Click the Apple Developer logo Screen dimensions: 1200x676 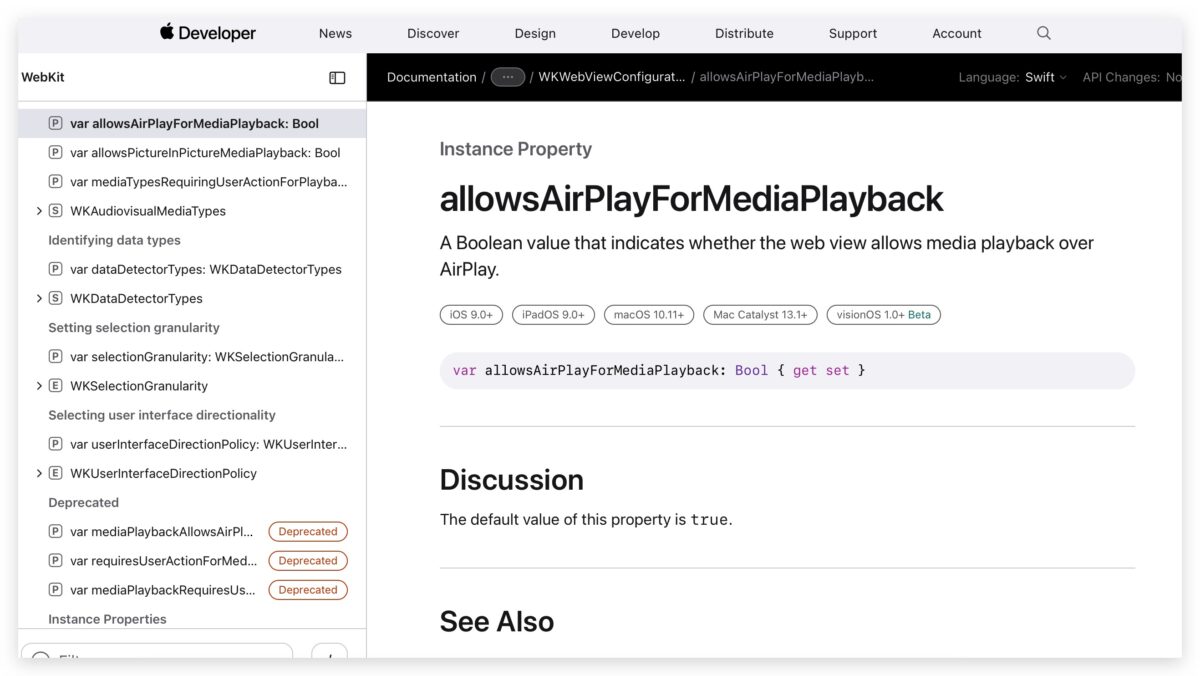click(208, 33)
